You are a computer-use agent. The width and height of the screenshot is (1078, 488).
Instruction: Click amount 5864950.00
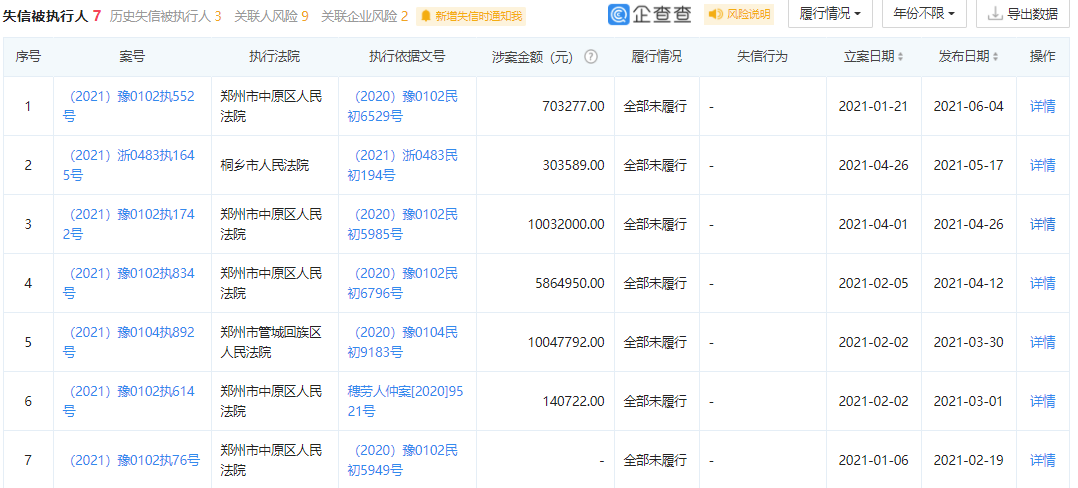pyautogui.click(x=570, y=284)
